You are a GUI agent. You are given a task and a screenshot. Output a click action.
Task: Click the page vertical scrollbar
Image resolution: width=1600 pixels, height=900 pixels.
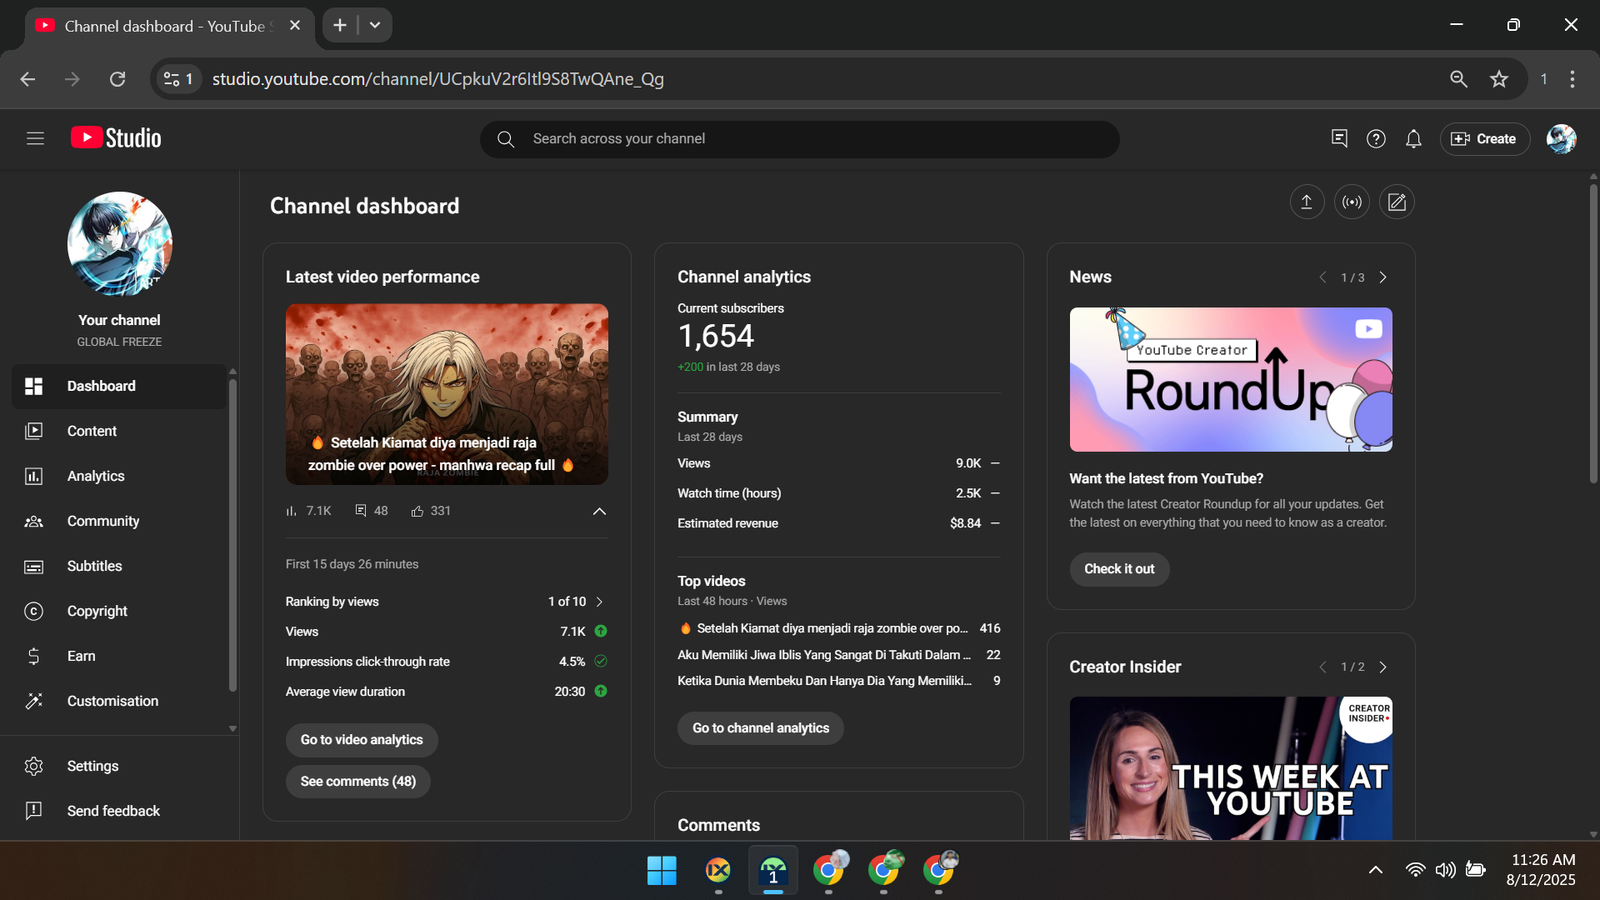click(x=1594, y=335)
